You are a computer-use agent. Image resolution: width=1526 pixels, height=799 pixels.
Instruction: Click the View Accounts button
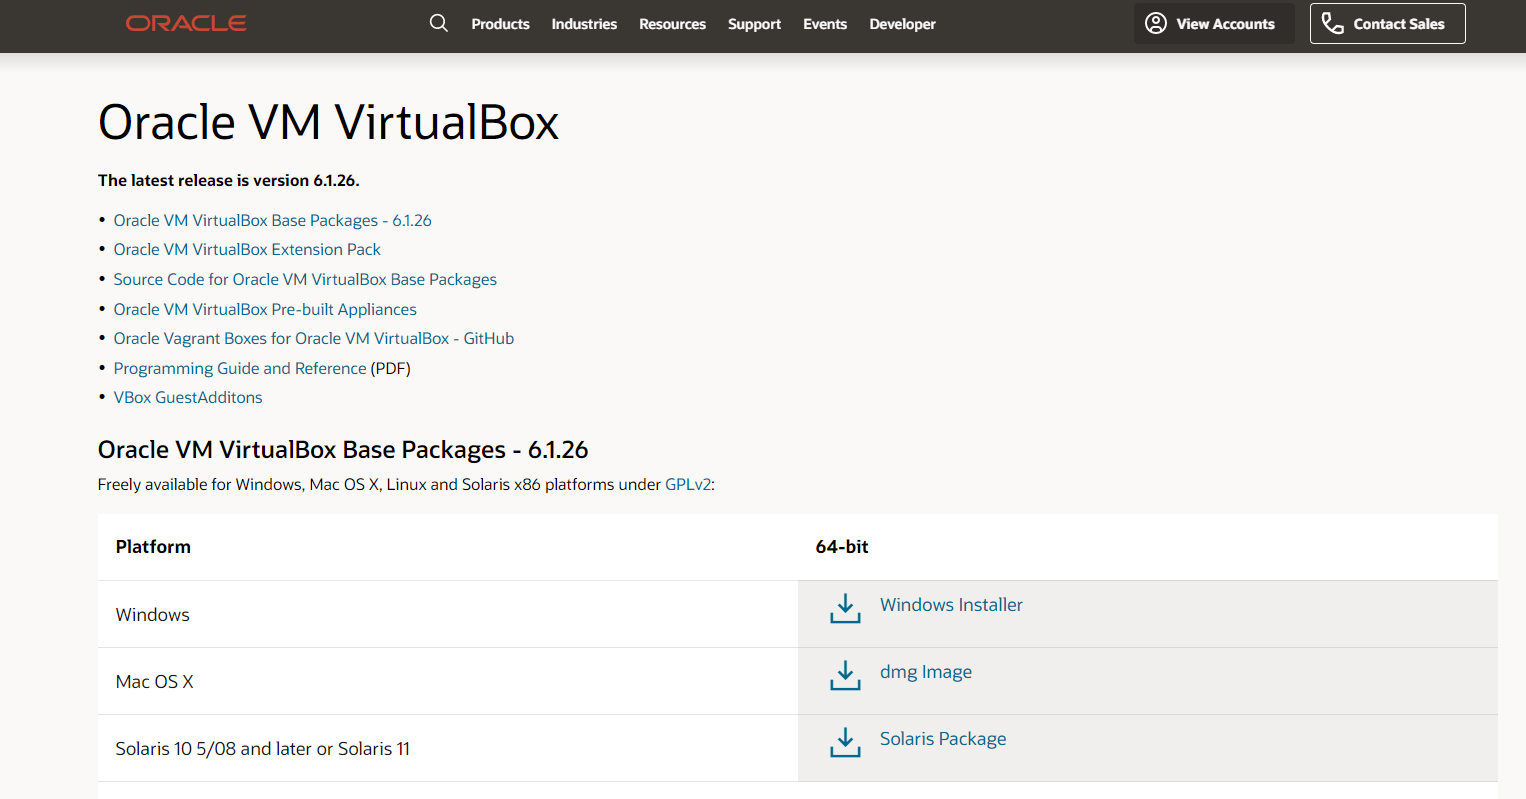click(1214, 24)
